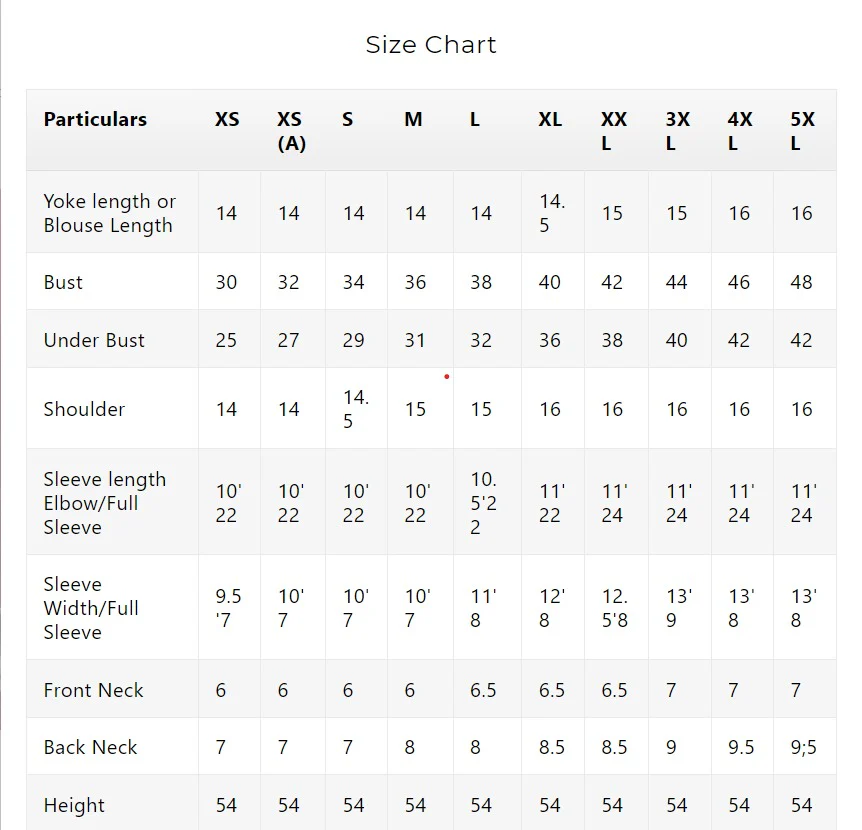
Task: Click the Bust value 48 for 5XL
Action: (801, 282)
